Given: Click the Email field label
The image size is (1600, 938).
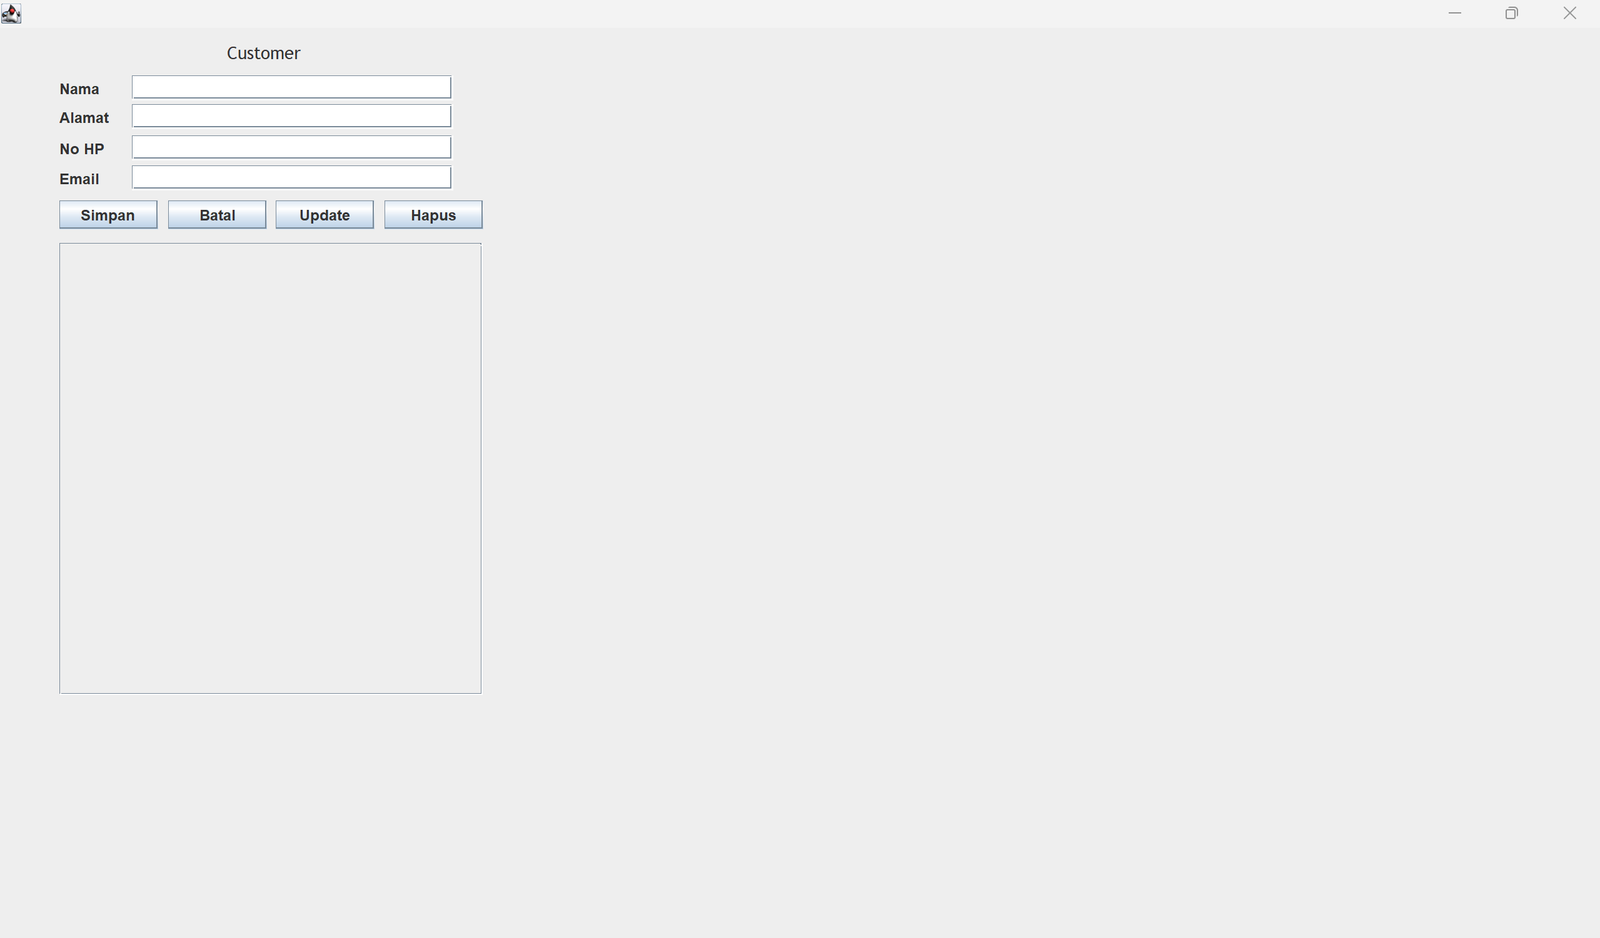Looking at the screenshot, I should click(x=79, y=179).
